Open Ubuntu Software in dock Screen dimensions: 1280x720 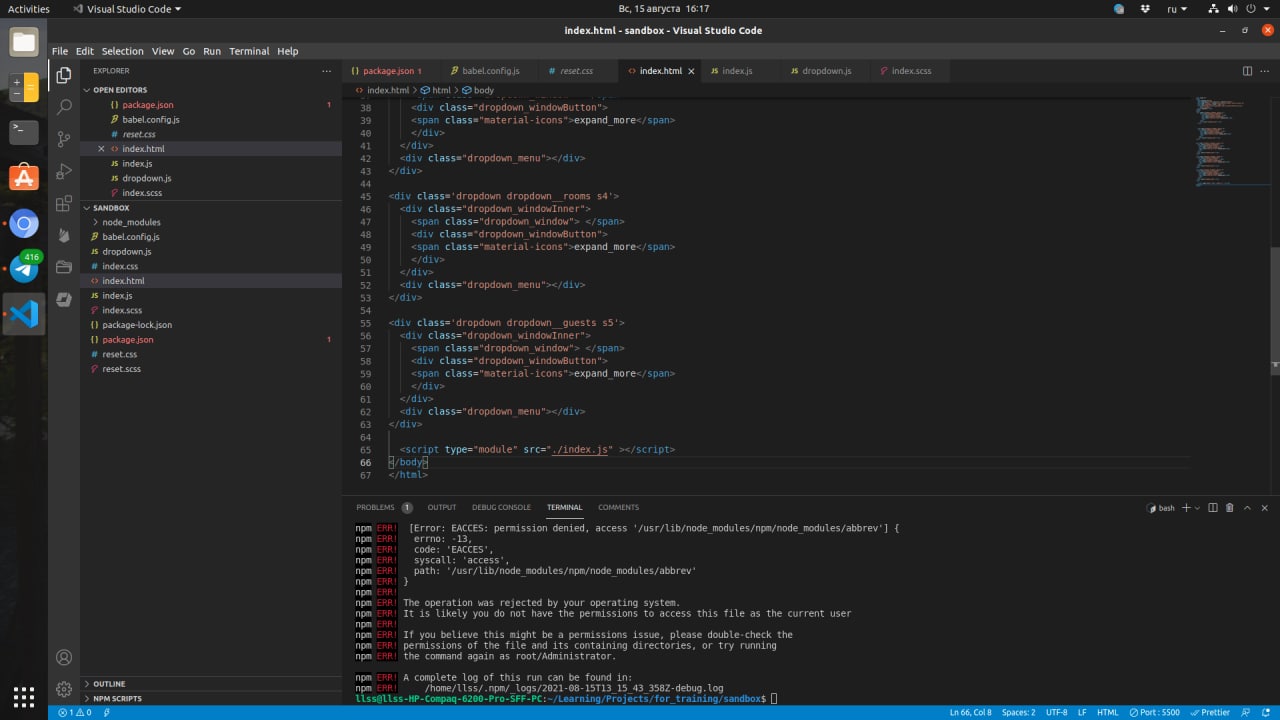coord(24,178)
